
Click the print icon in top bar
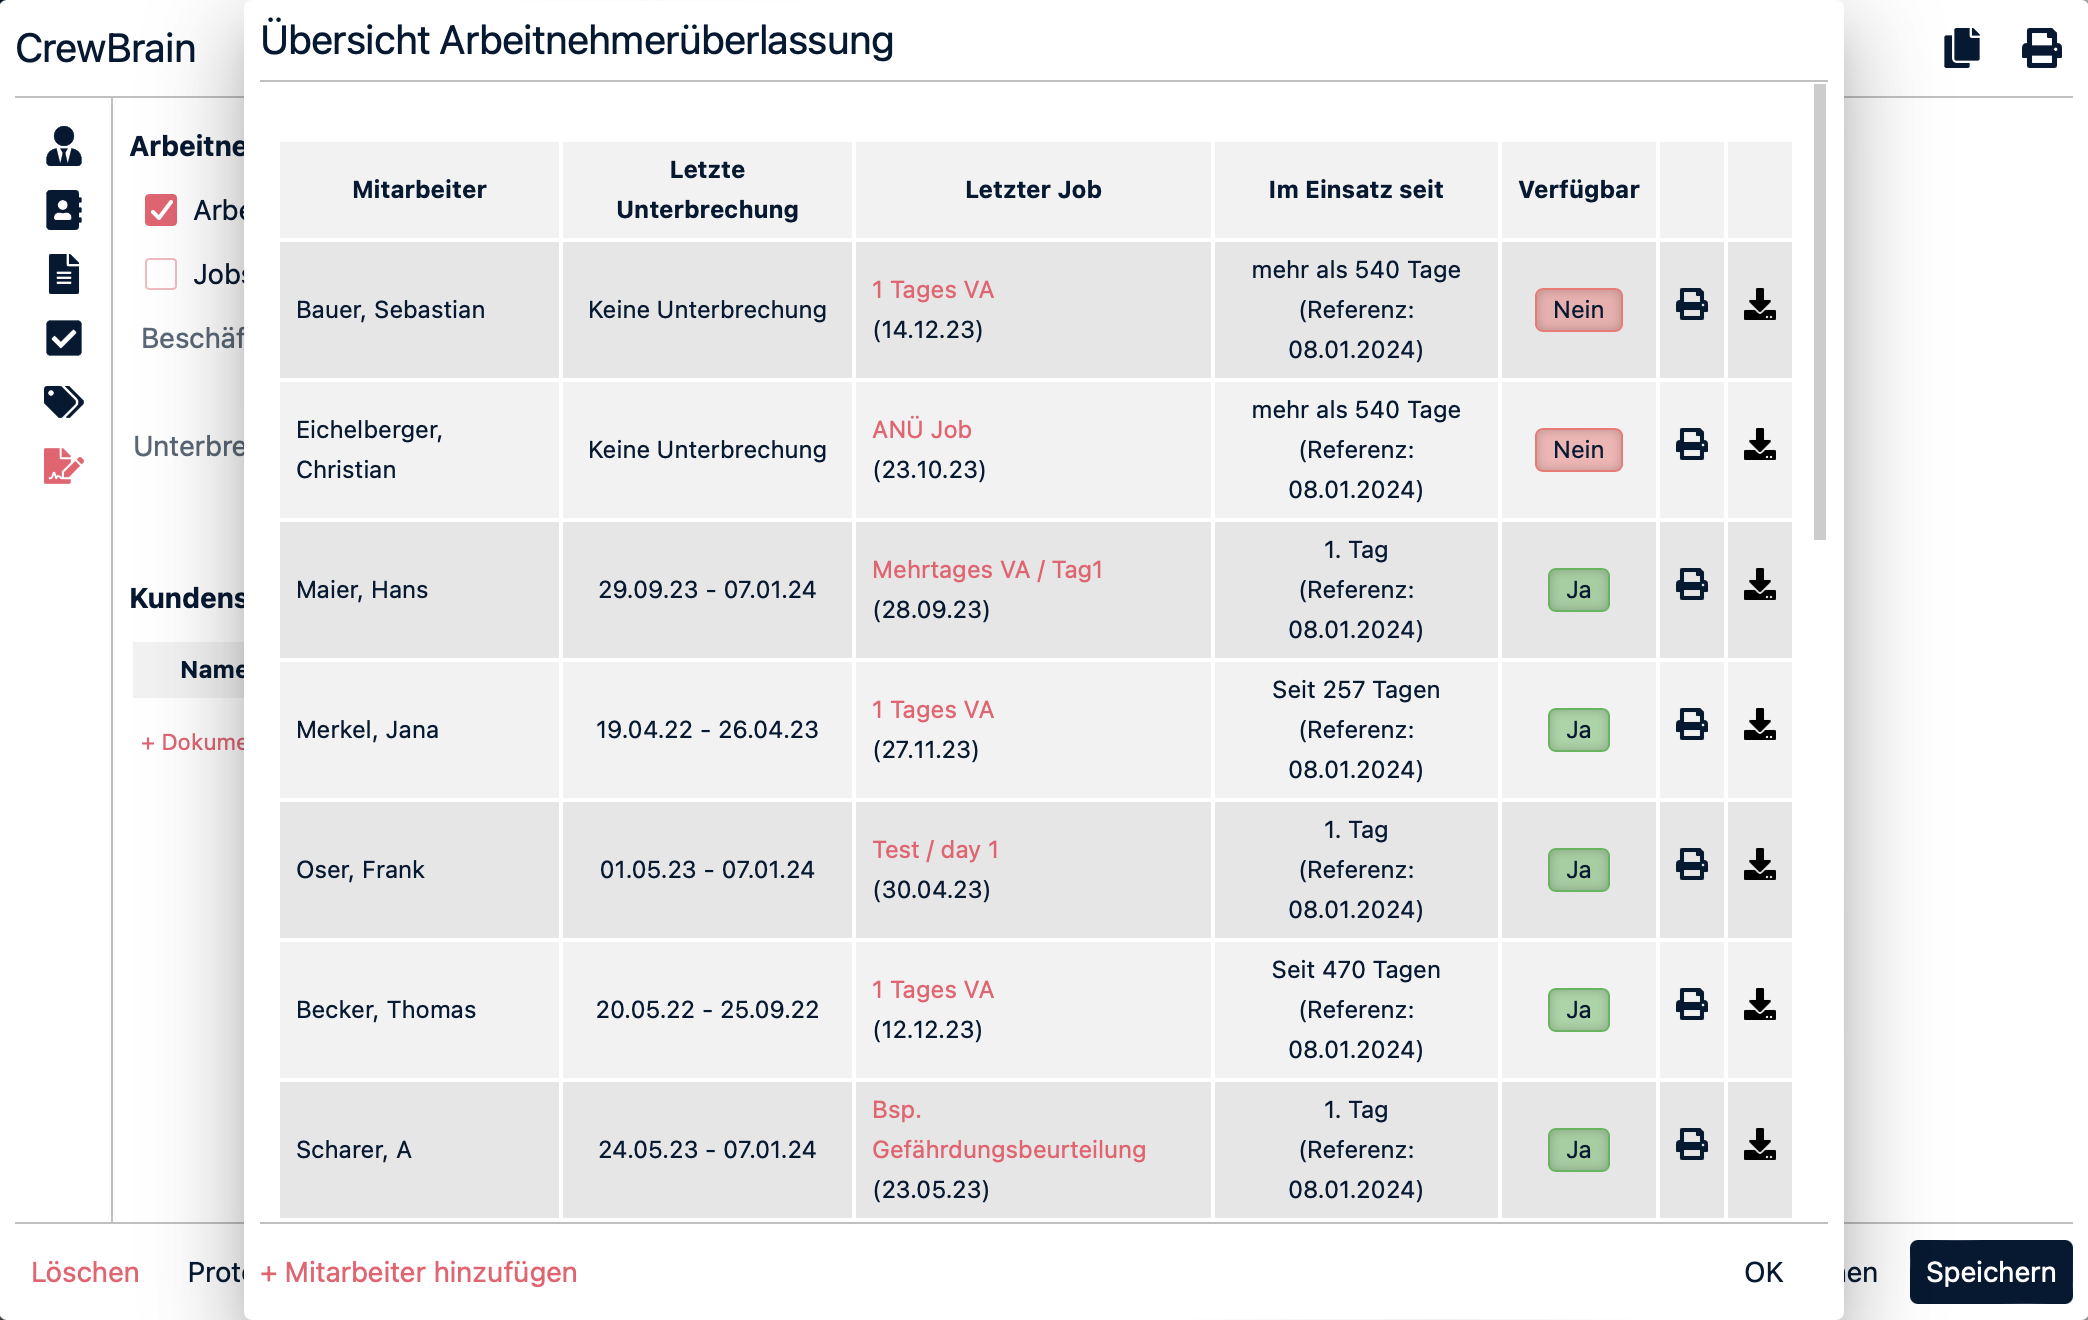point(2041,48)
